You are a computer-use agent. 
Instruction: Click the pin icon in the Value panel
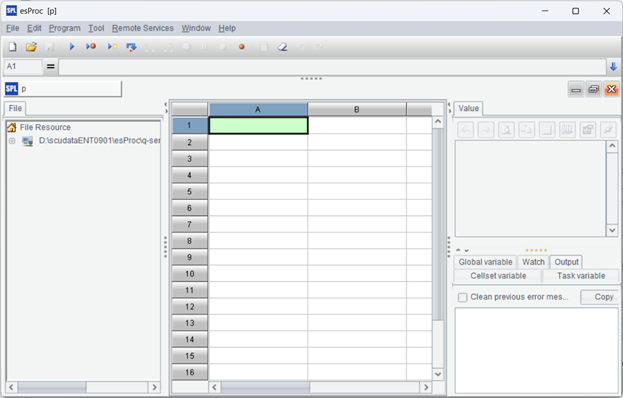click(608, 129)
